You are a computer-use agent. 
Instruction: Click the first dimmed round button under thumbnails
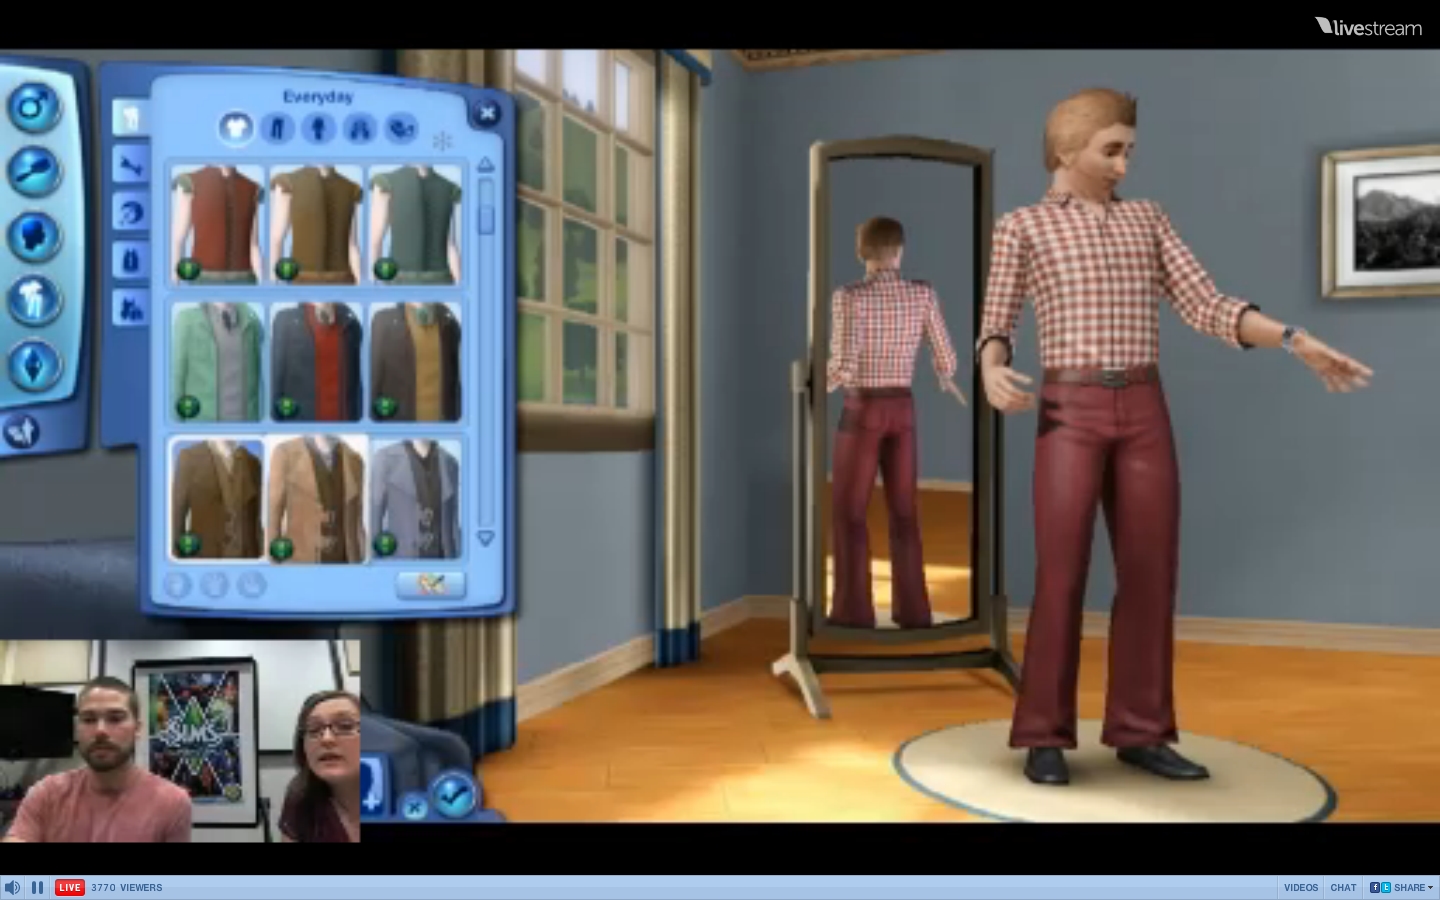tap(178, 584)
